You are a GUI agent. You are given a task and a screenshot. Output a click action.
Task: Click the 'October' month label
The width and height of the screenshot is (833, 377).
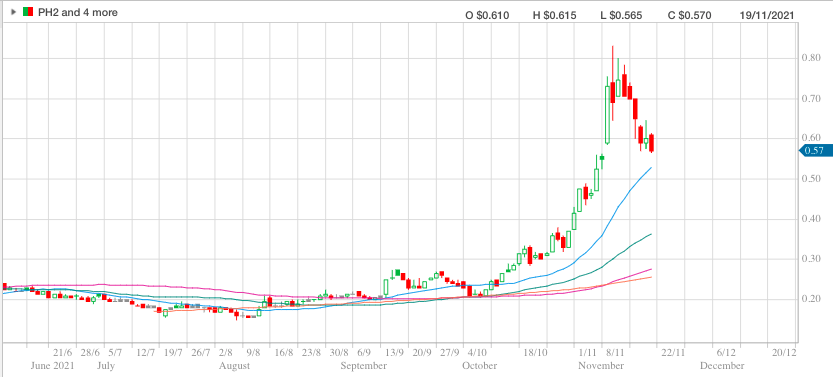[x=480, y=366]
